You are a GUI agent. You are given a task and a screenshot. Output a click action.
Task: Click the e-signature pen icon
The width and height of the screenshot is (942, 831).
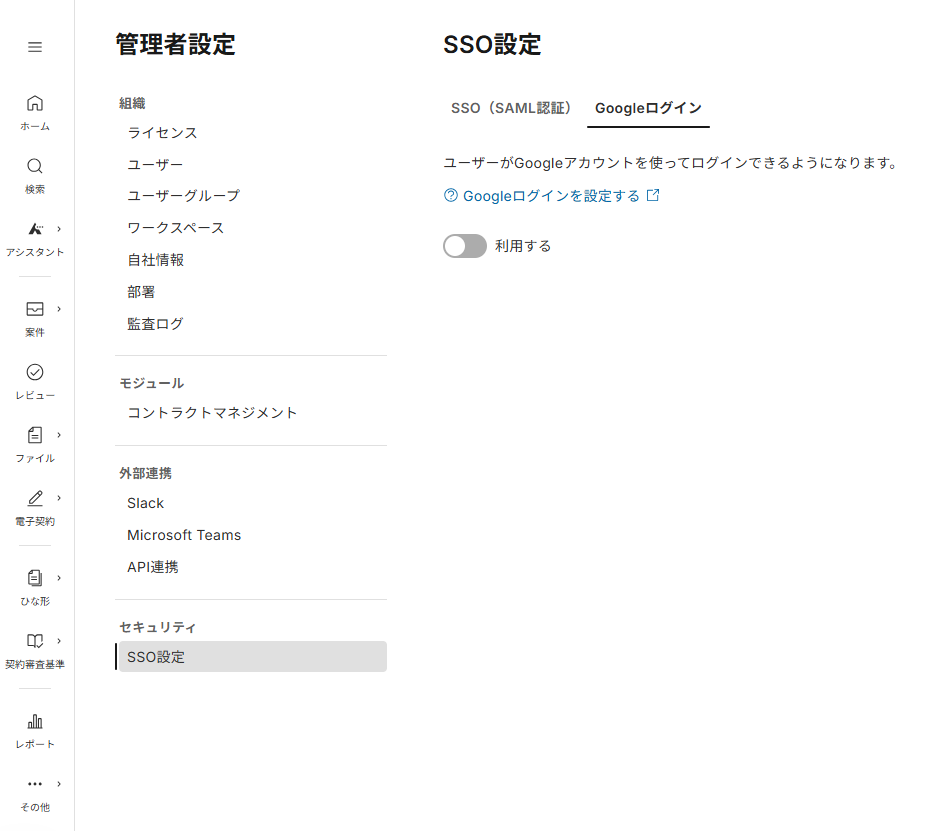[35, 498]
